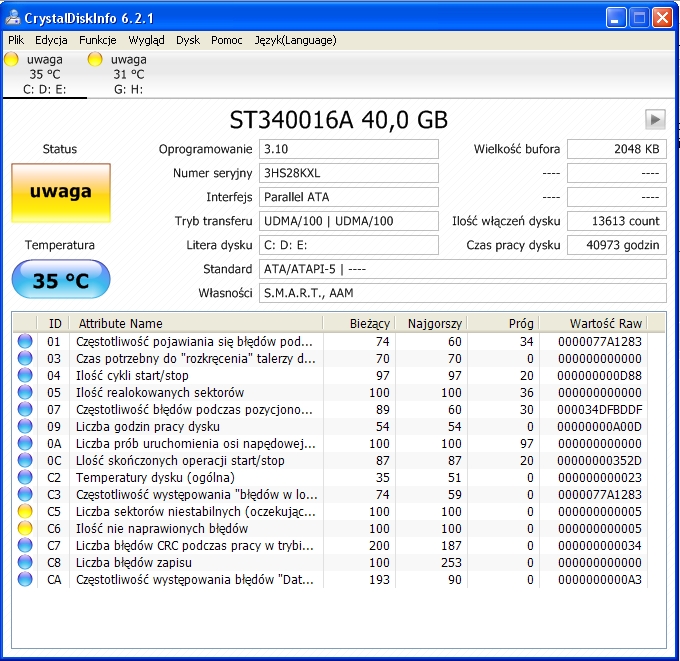
Task: Click blue status orb of attribute 0A
Action: 25,443
